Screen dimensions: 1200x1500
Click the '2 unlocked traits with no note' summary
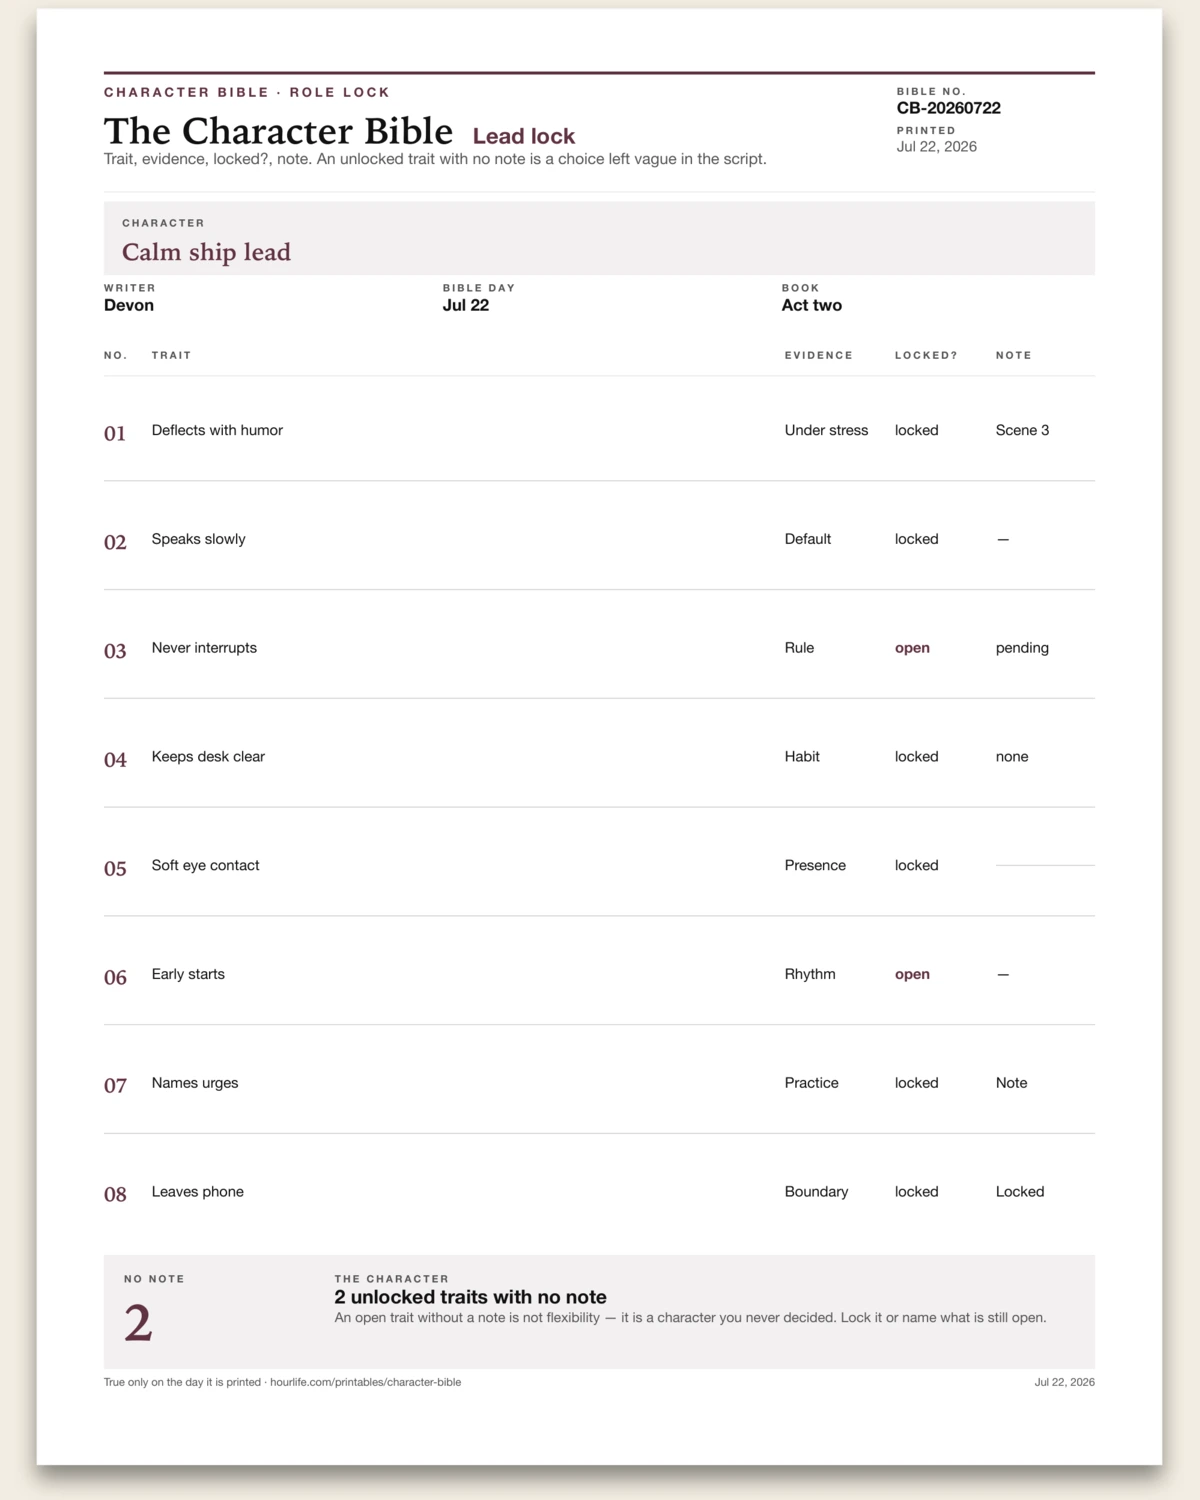click(x=470, y=1297)
